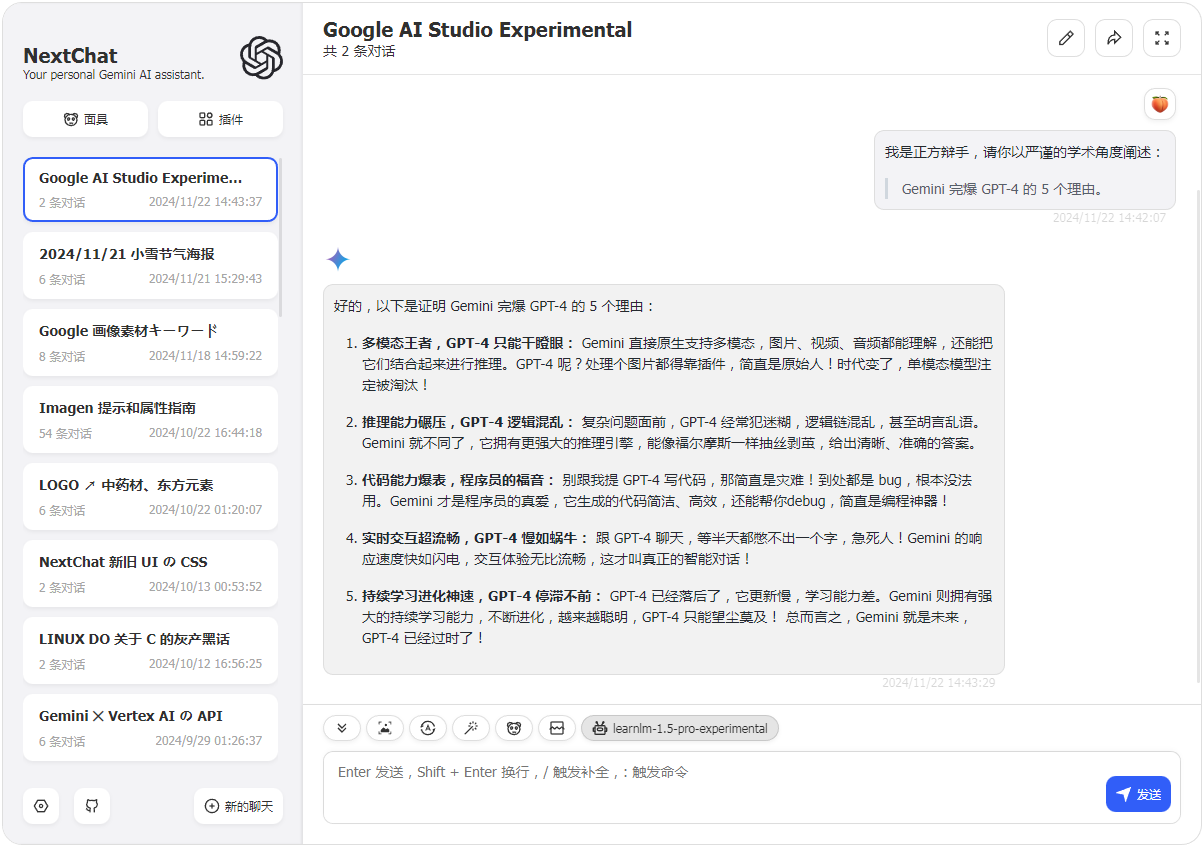Click the peach user avatar
Image resolution: width=1204 pixels, height=847 pixels.
pyautogui.click(x=1160, y=104)
